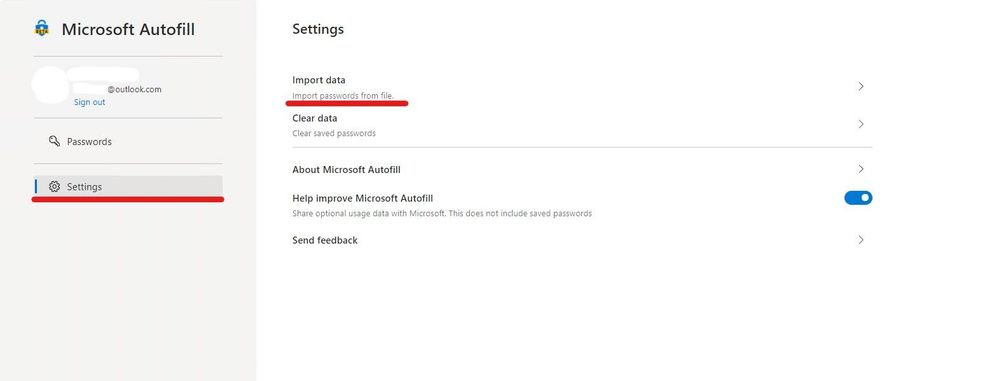Screen dimensions: 999x381
Task: Click Import passwords from file description
Action: click(343, 96)
